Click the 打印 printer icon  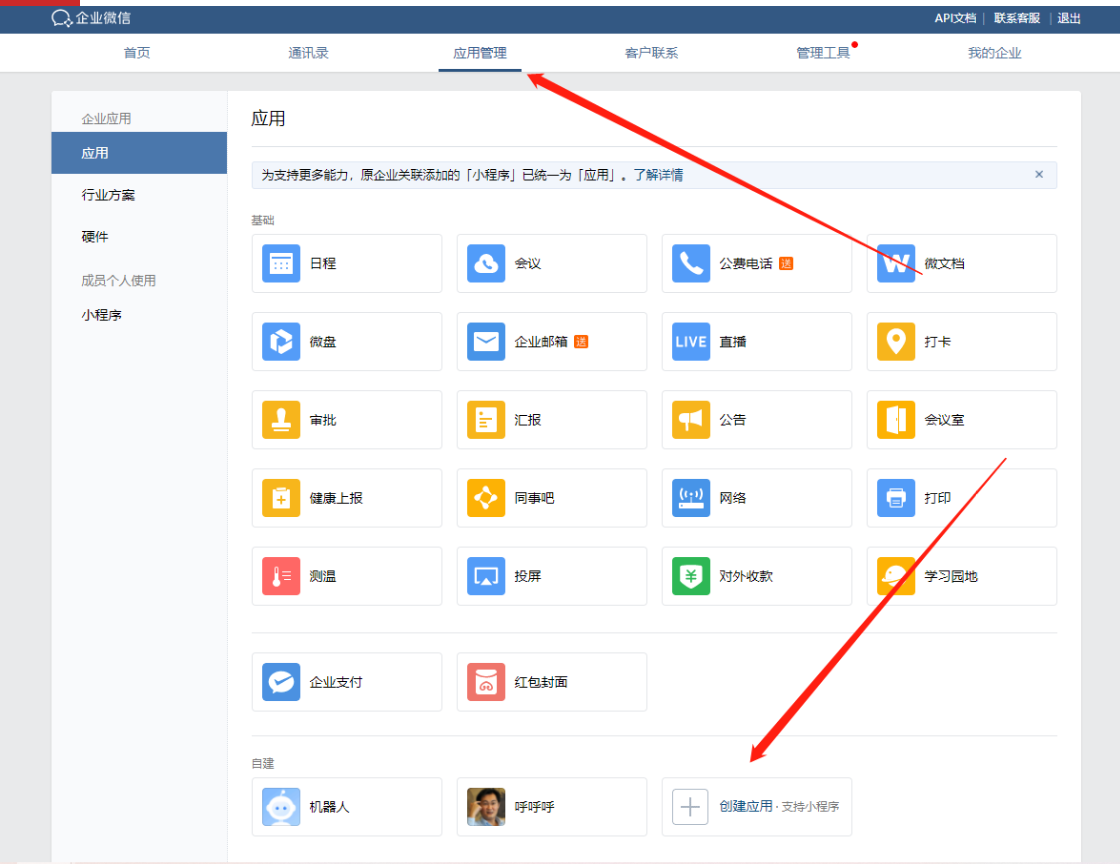[x=896, y=498]
